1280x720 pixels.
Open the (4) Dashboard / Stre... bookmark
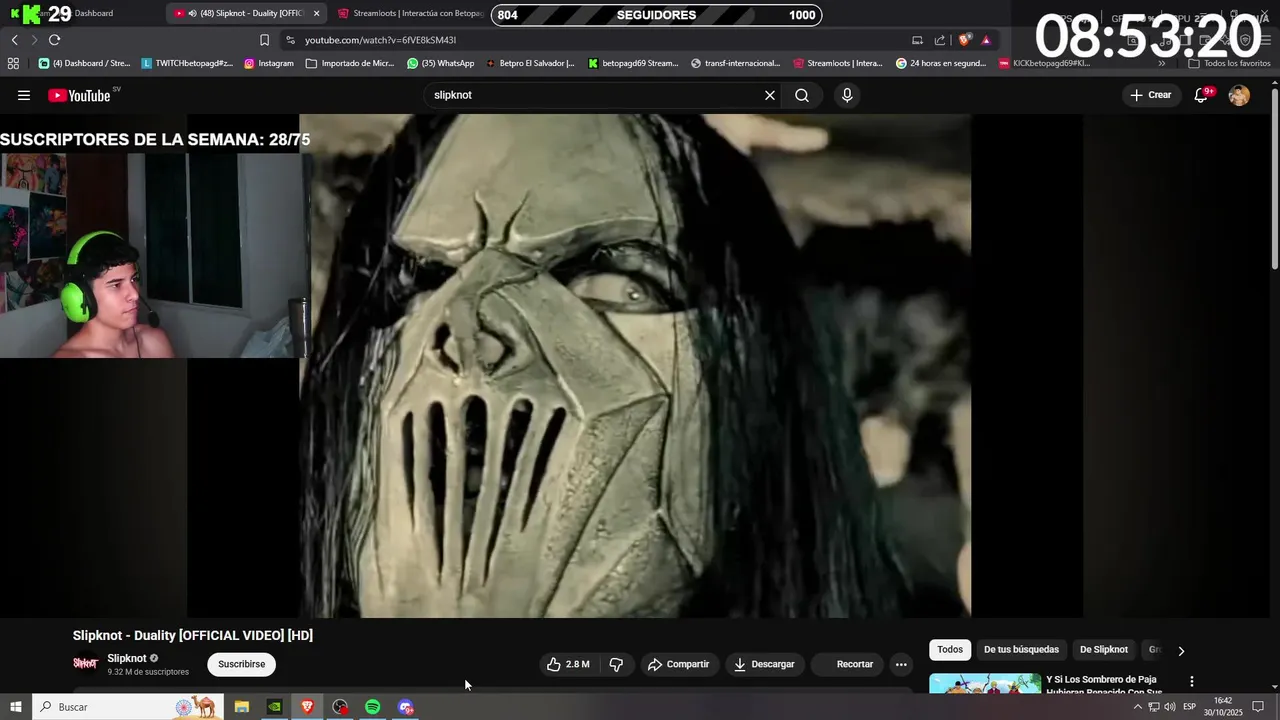pyautogui.click(x=84, y=63)
